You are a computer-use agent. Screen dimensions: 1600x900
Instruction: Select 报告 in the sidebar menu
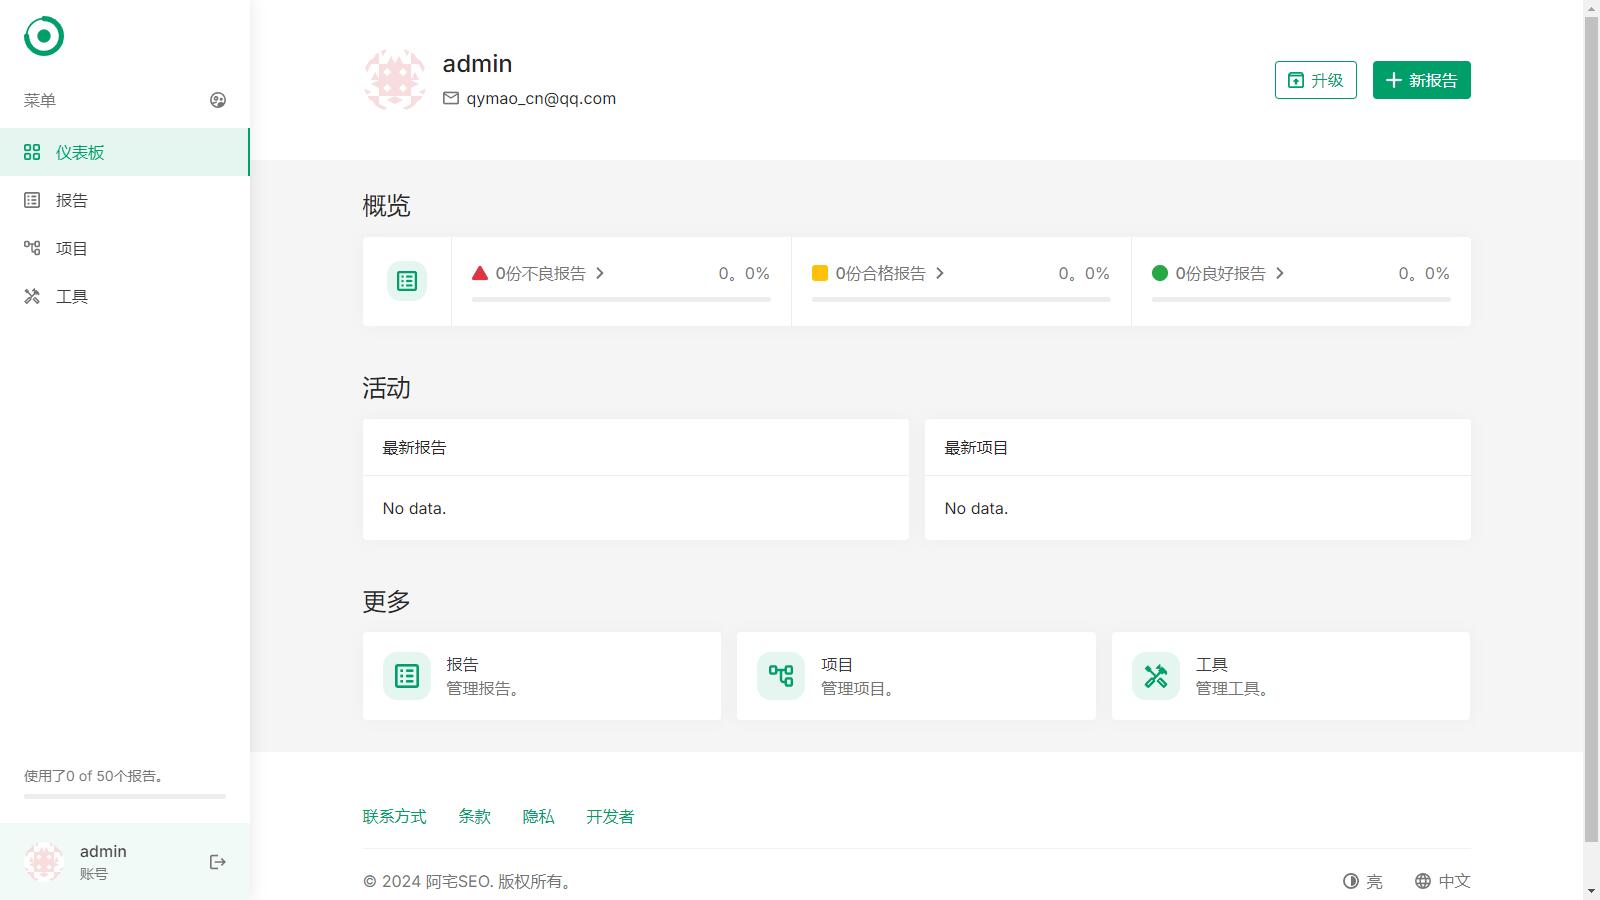click(72, 200)
